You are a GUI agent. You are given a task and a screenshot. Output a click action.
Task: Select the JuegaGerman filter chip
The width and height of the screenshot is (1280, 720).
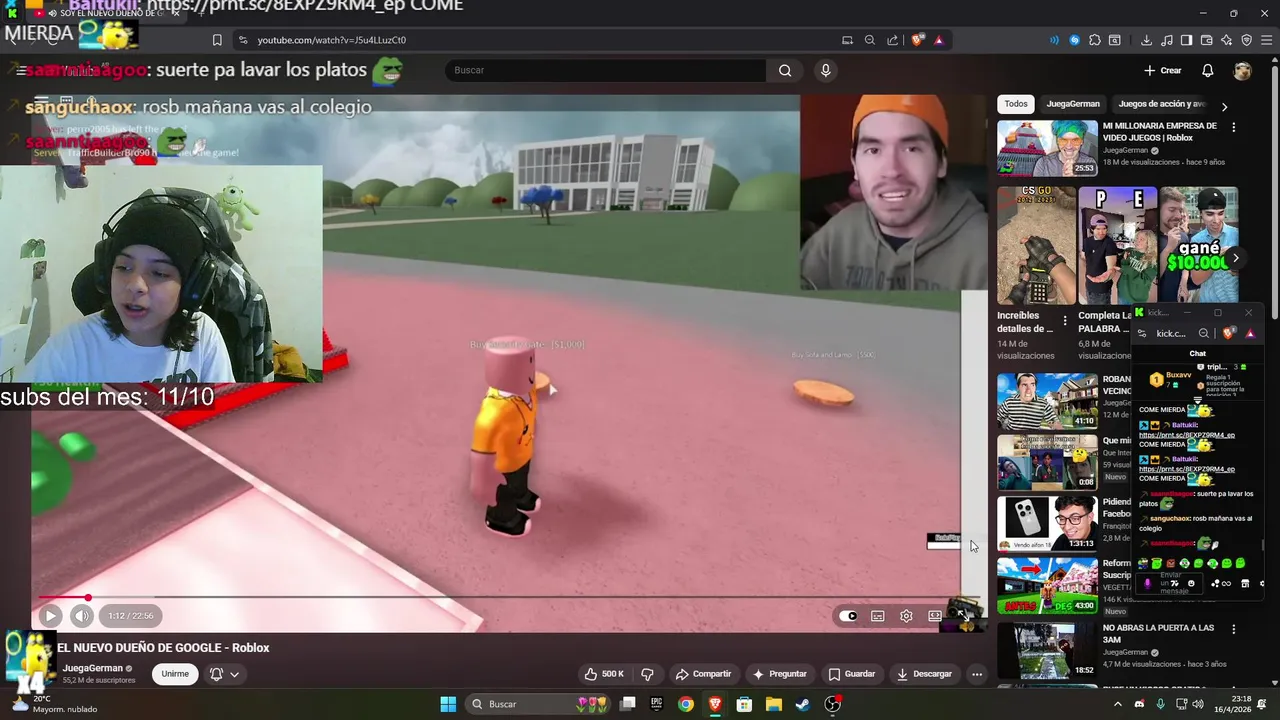(1073, 104)
